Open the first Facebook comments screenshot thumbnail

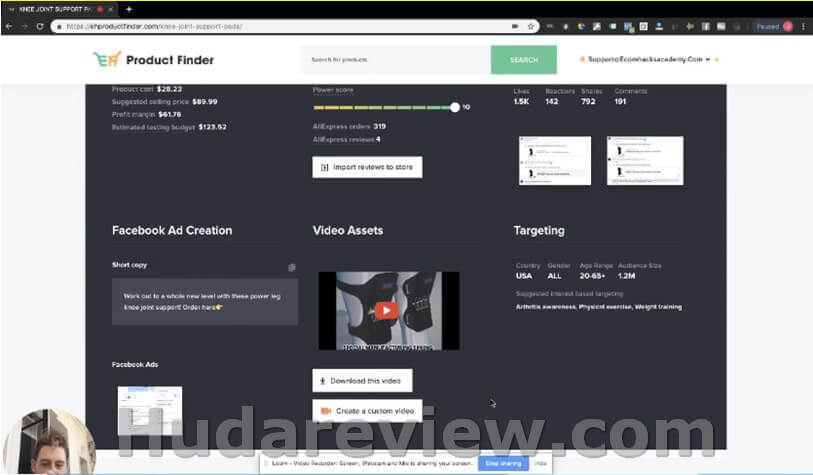click(x=555, y=161)
